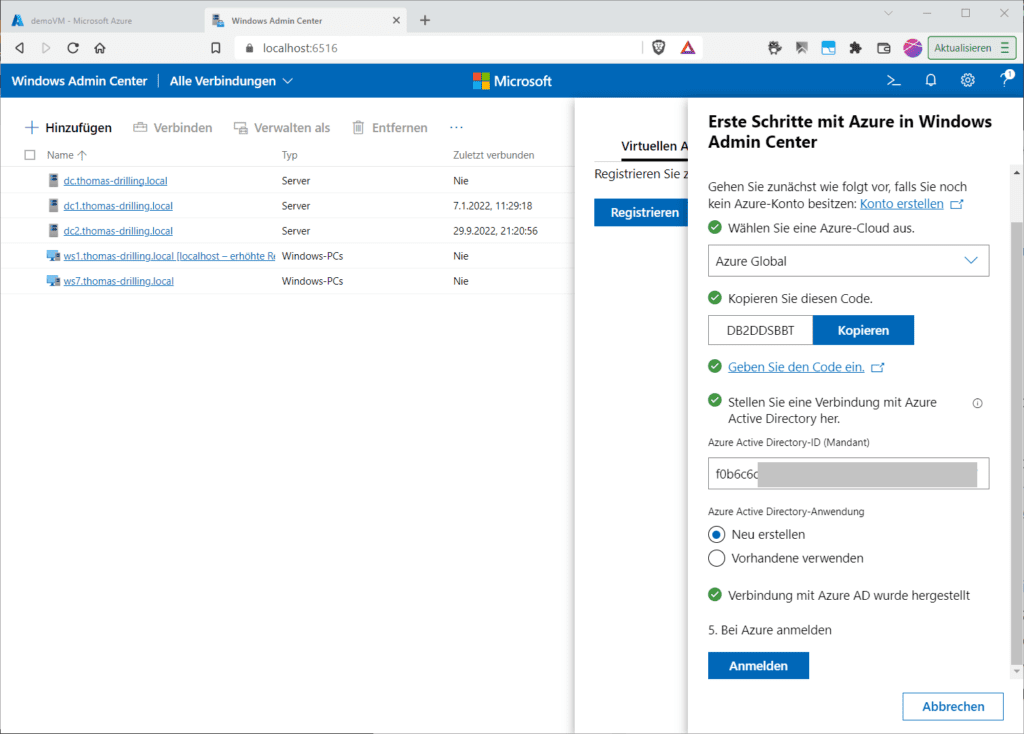The image size is (1024, 734).
Task: Click the Kopieren button
Action: point(863,330)
